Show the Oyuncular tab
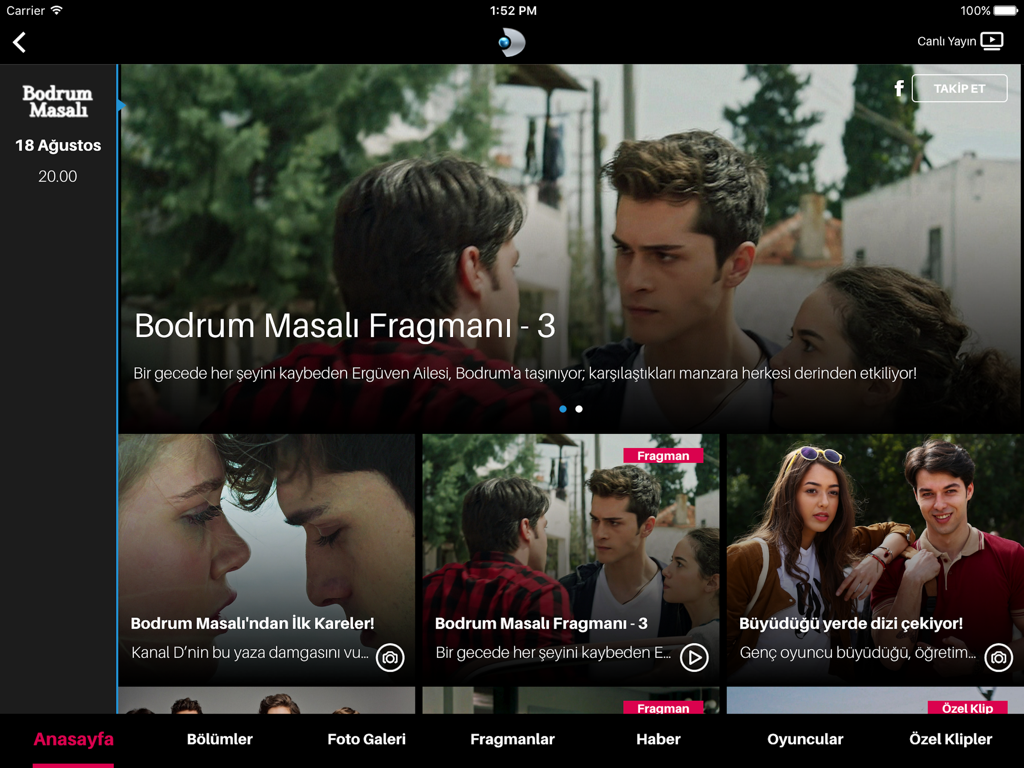Viewport: 1024px width, 768px height. point(805,740)
